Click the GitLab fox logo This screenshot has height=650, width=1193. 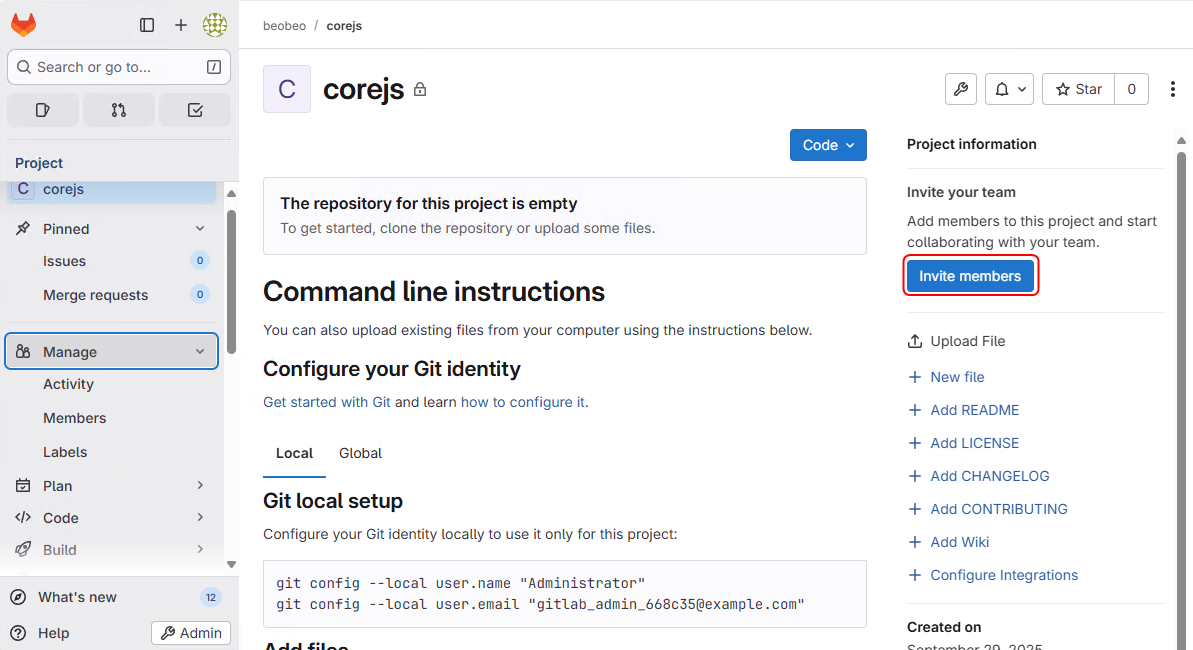tap(23, 25)
